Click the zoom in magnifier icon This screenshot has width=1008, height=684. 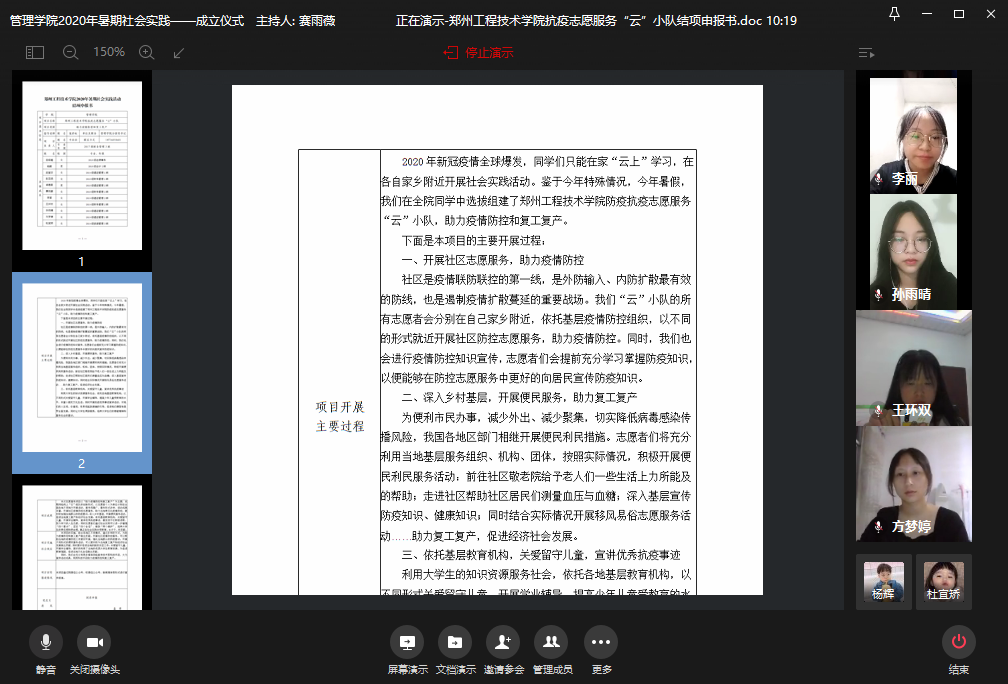[x=146, y=52]
